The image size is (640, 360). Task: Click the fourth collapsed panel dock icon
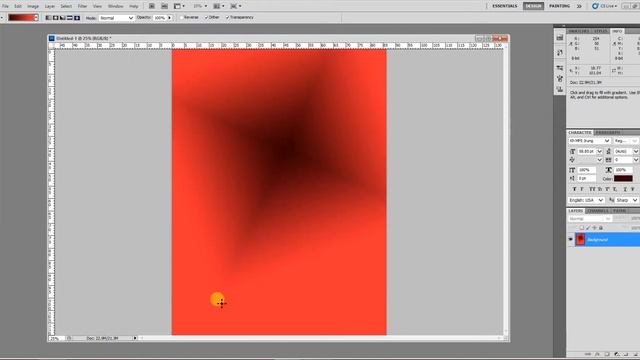[560, 78]
